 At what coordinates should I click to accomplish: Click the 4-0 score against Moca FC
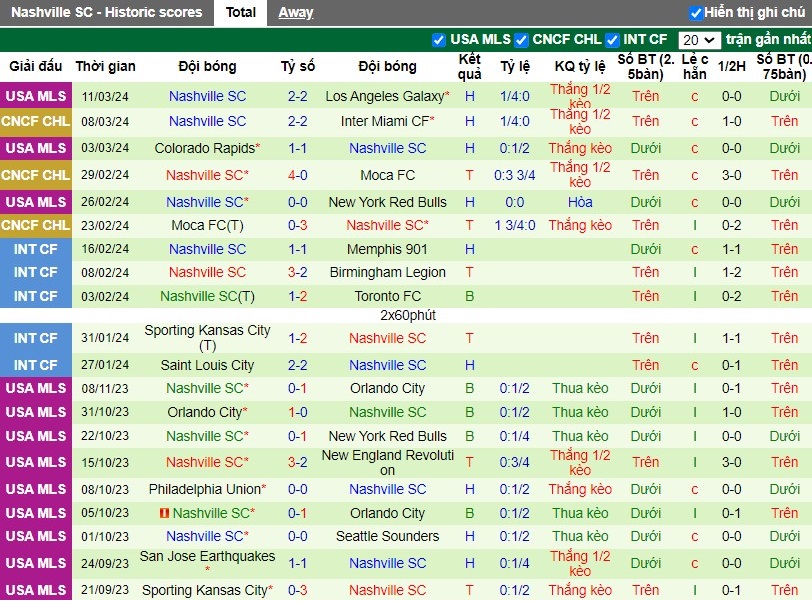point(298,175)
